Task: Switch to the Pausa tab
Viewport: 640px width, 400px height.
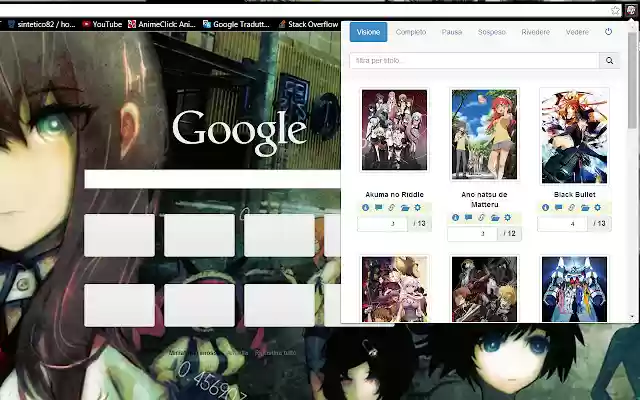Action: [x=452, y=32]
